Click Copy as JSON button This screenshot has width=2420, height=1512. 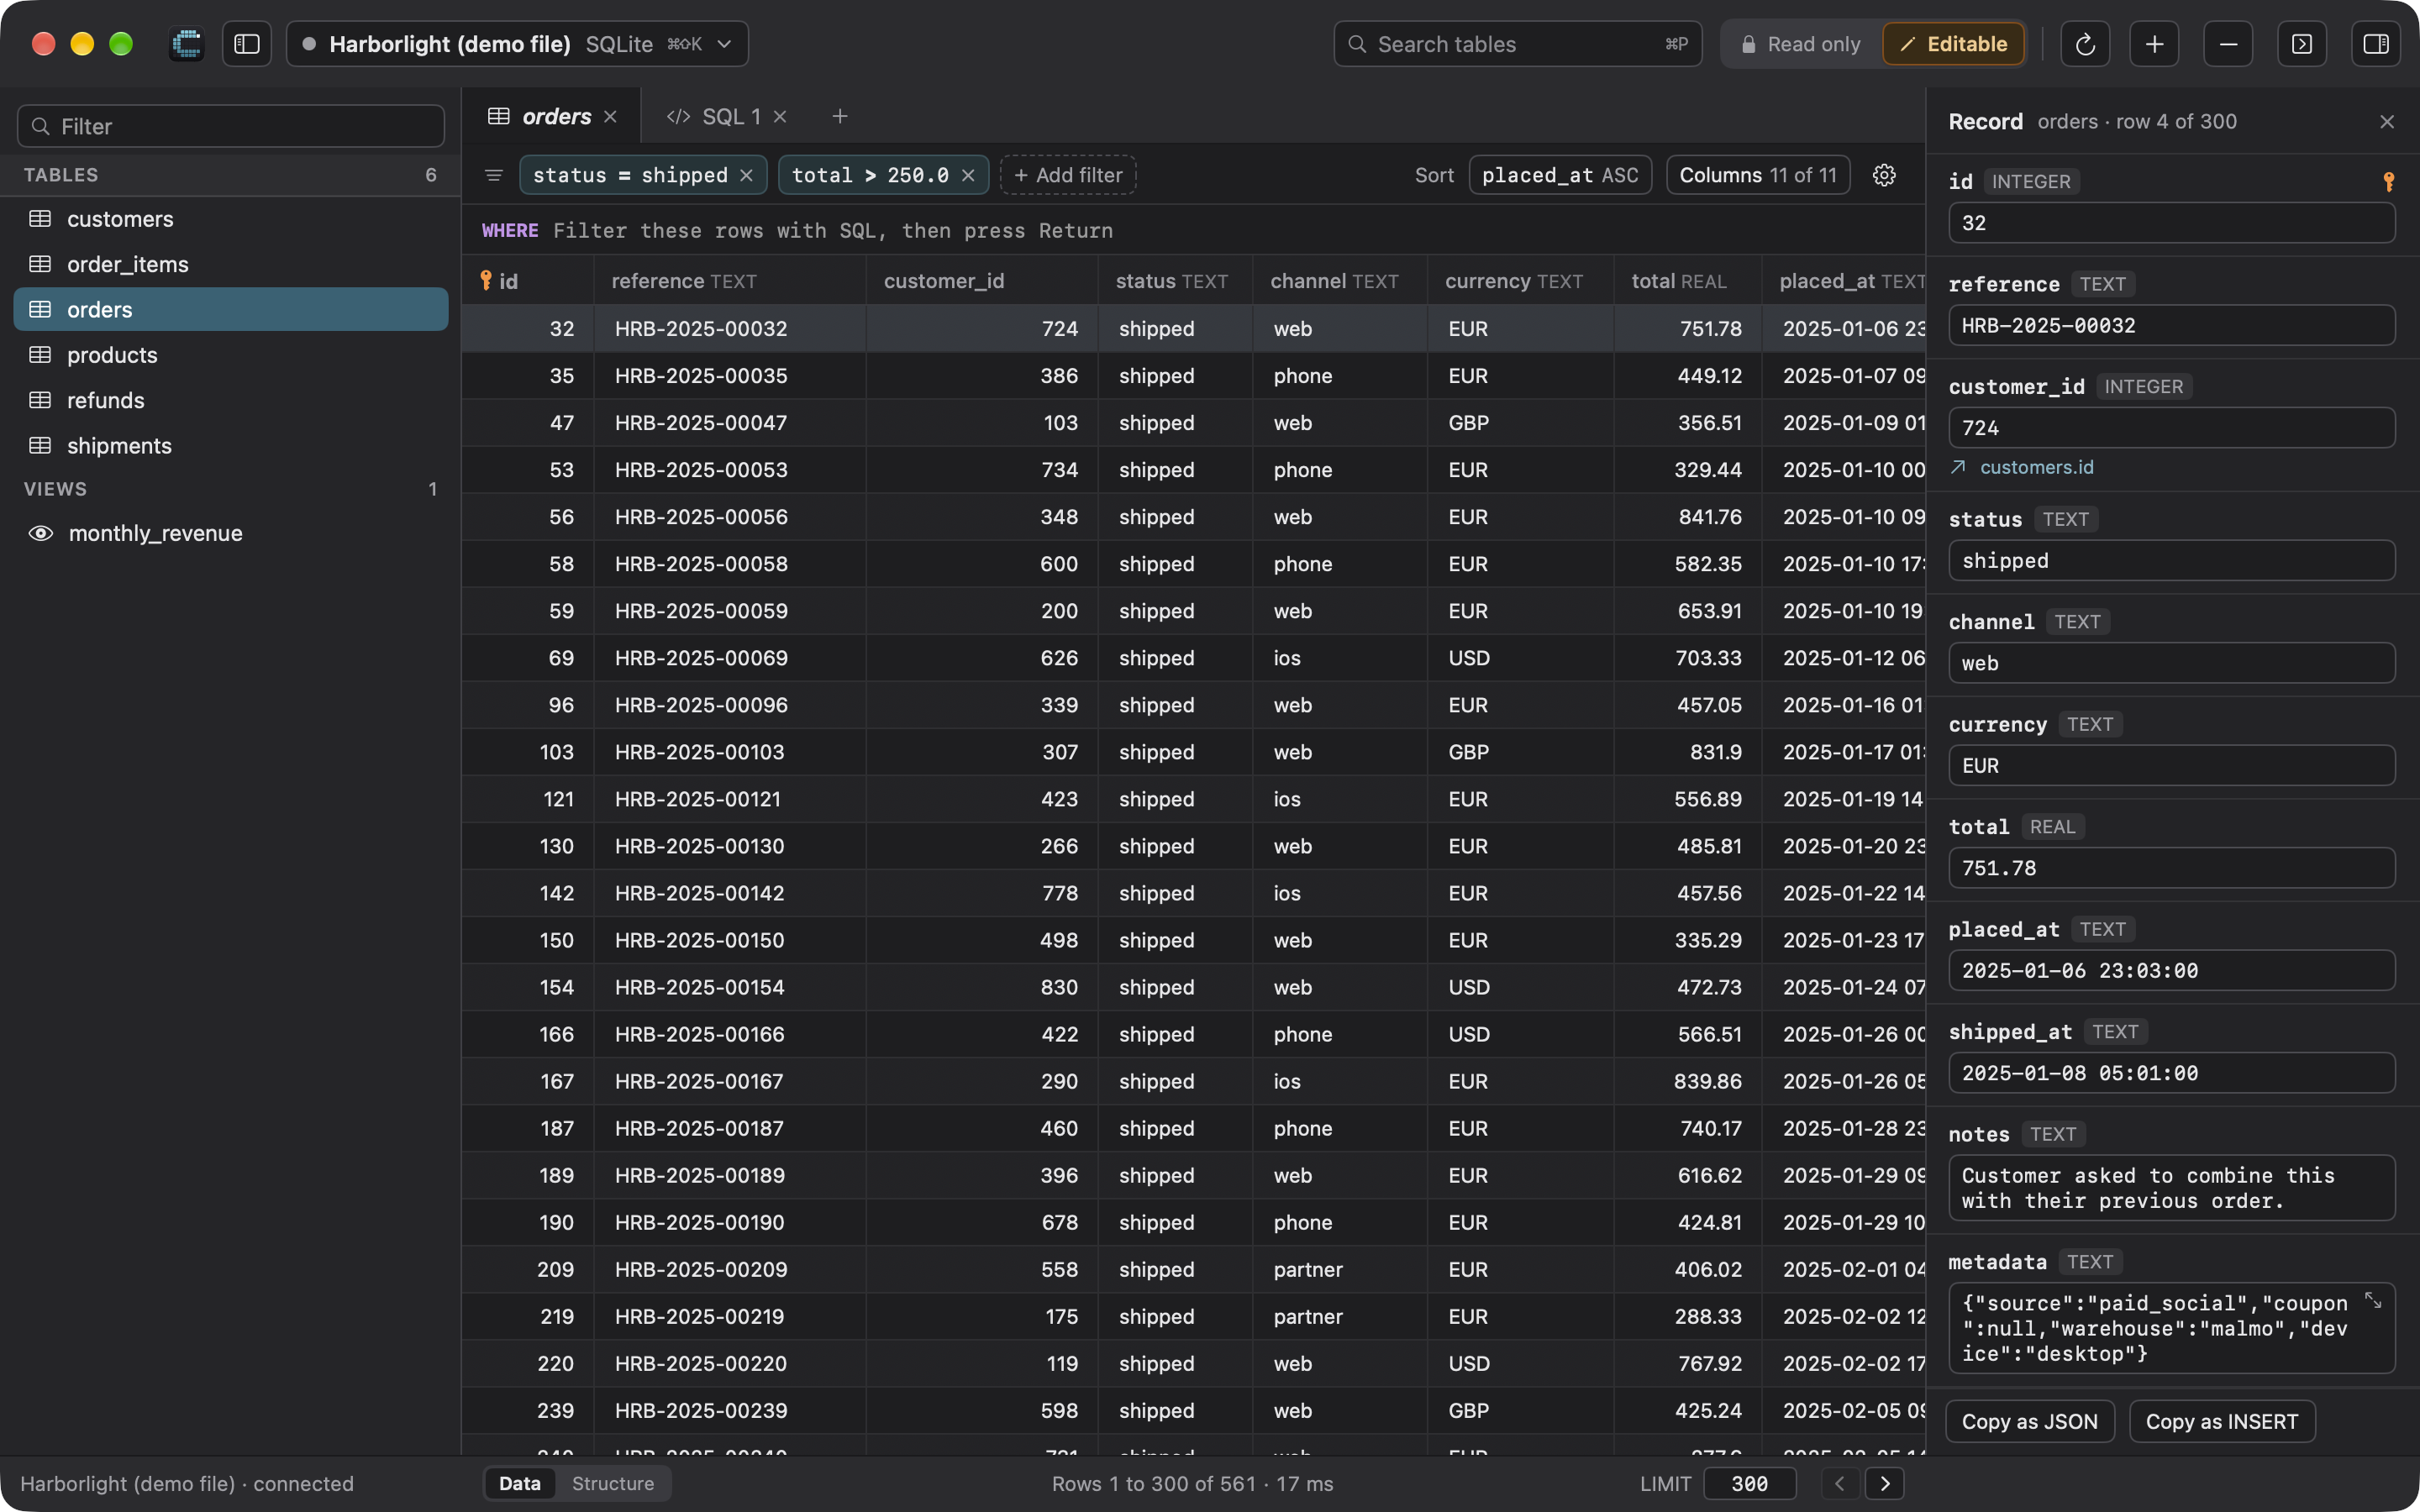[x=2029, y=1421]
